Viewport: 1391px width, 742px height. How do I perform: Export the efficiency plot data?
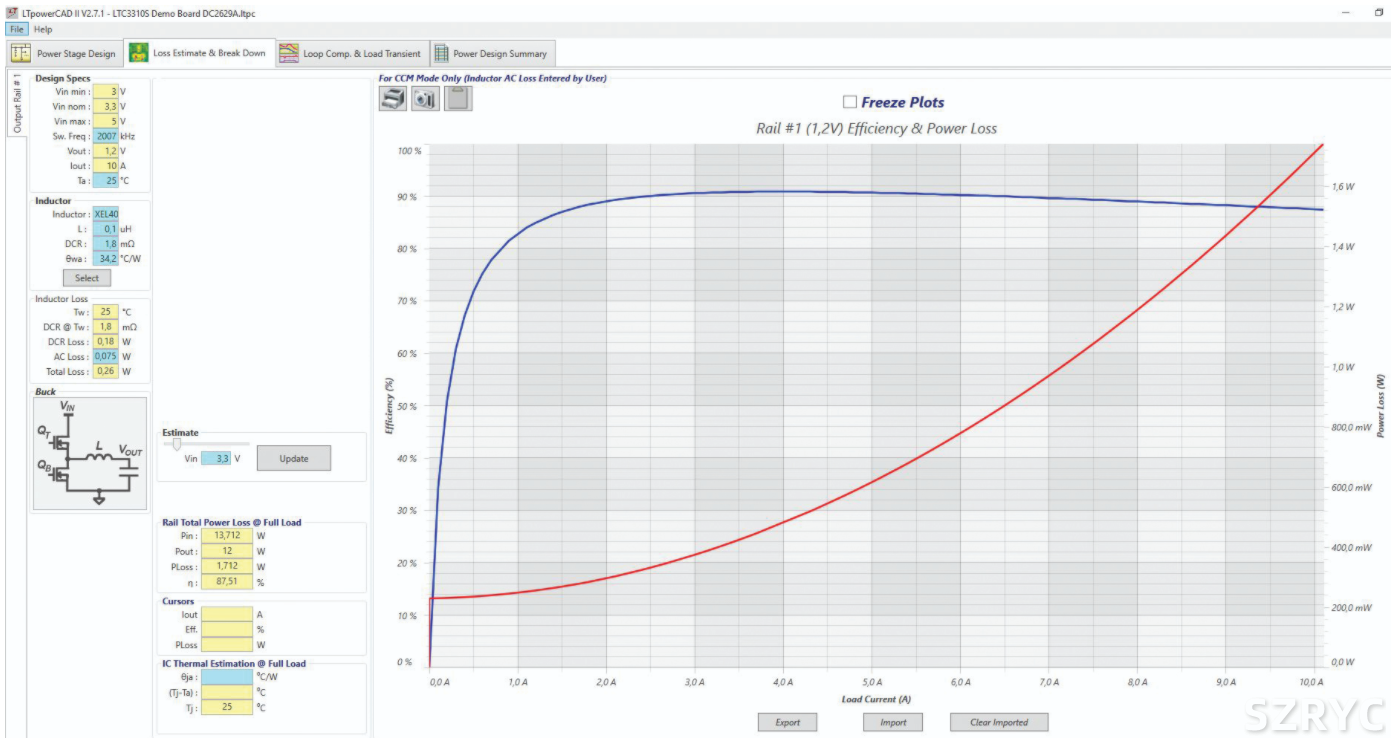pos(788,722)
